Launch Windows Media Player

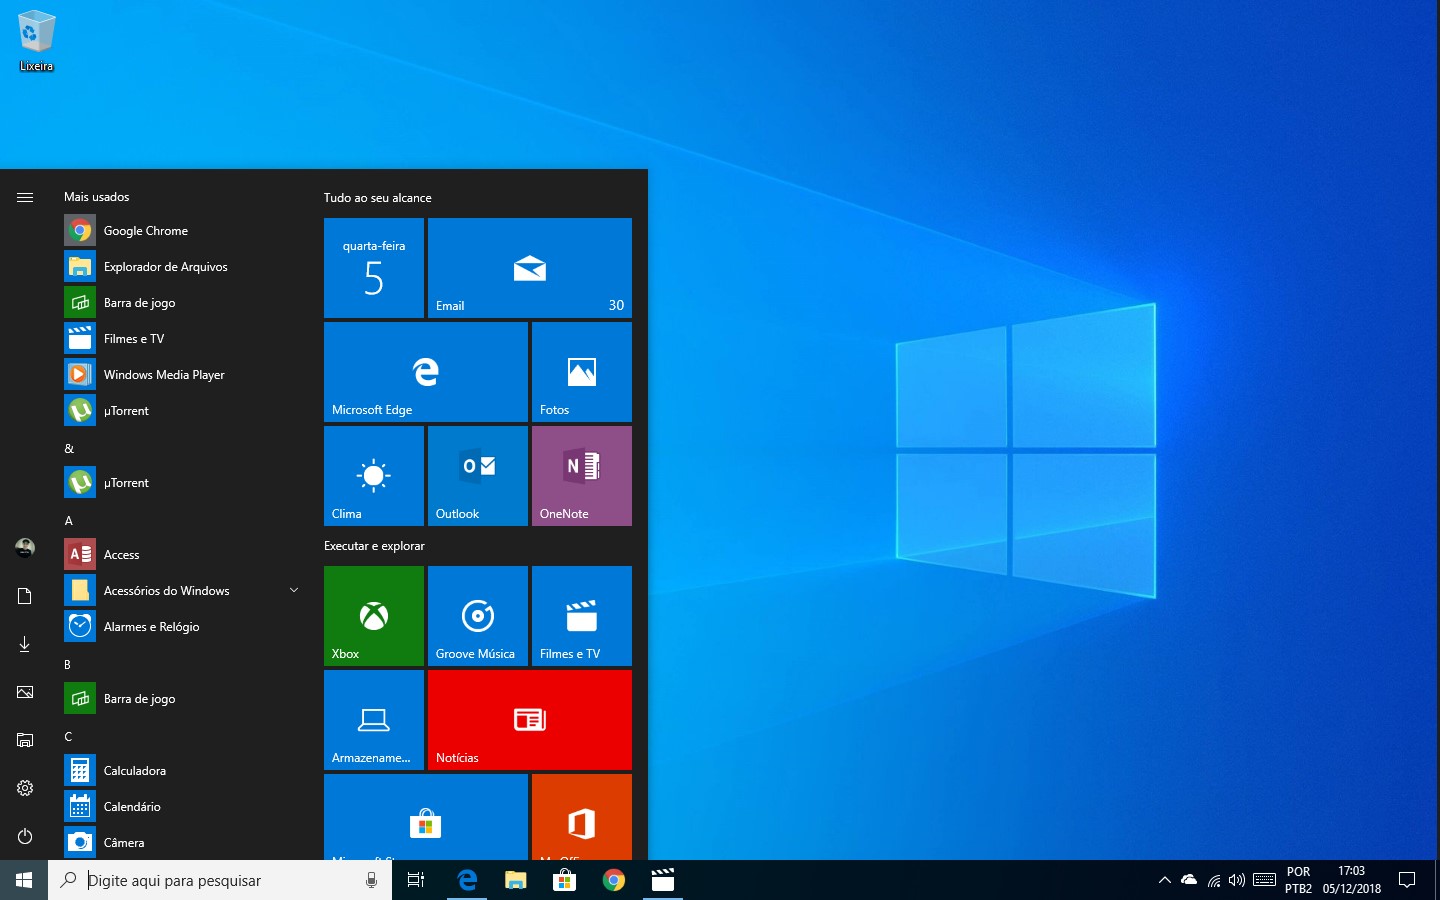[184, 375]
